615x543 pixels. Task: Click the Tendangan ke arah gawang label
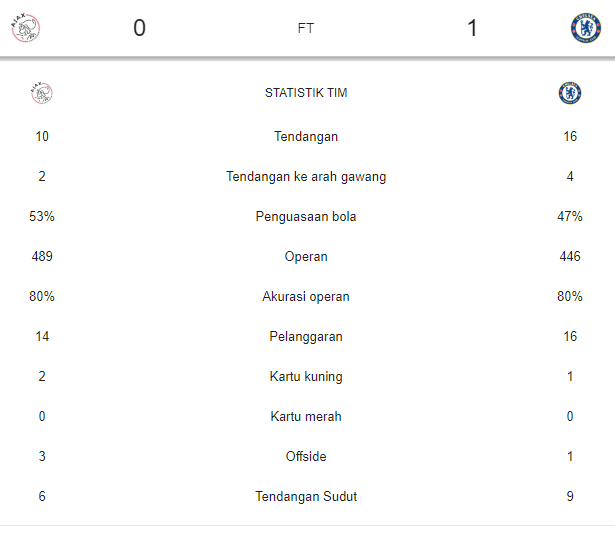pos(306,177)
